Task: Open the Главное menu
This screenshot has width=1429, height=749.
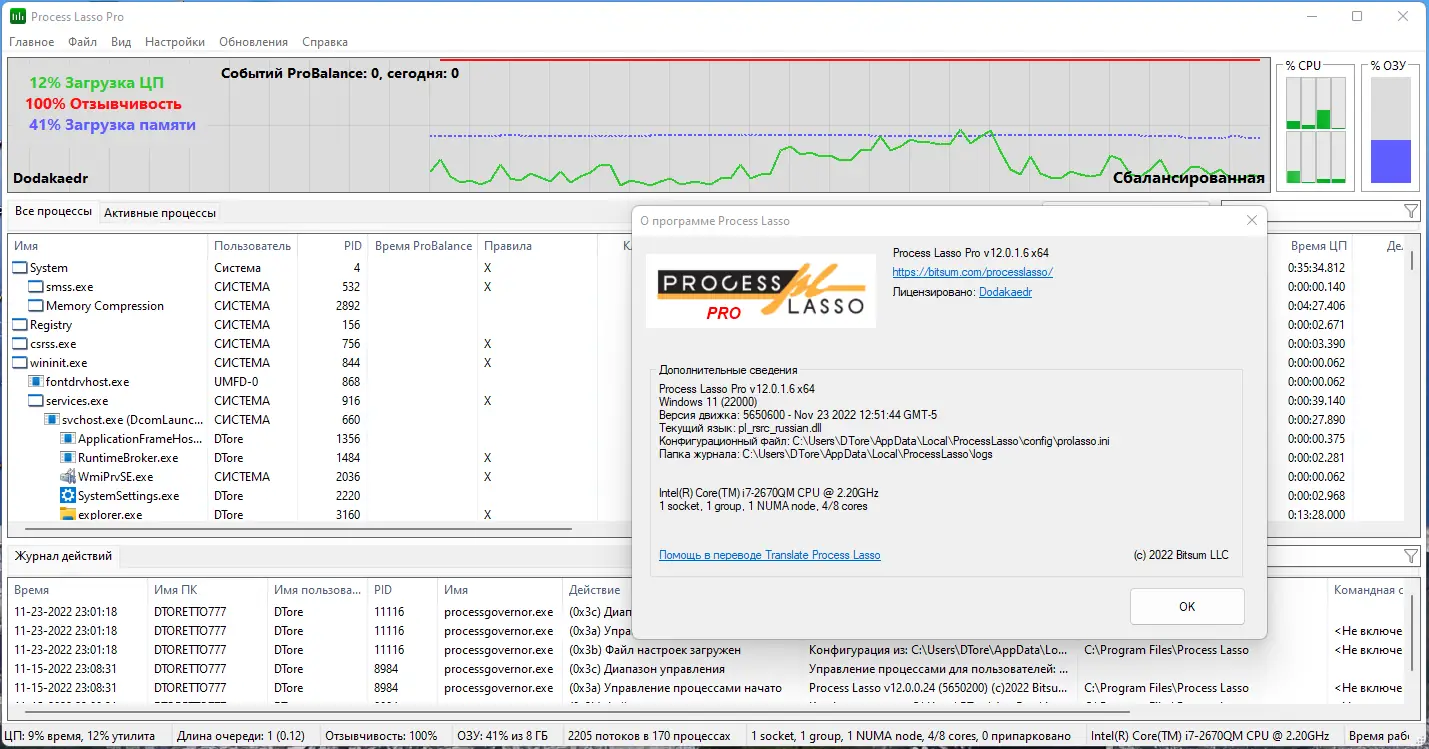Action: pos(32,42)
